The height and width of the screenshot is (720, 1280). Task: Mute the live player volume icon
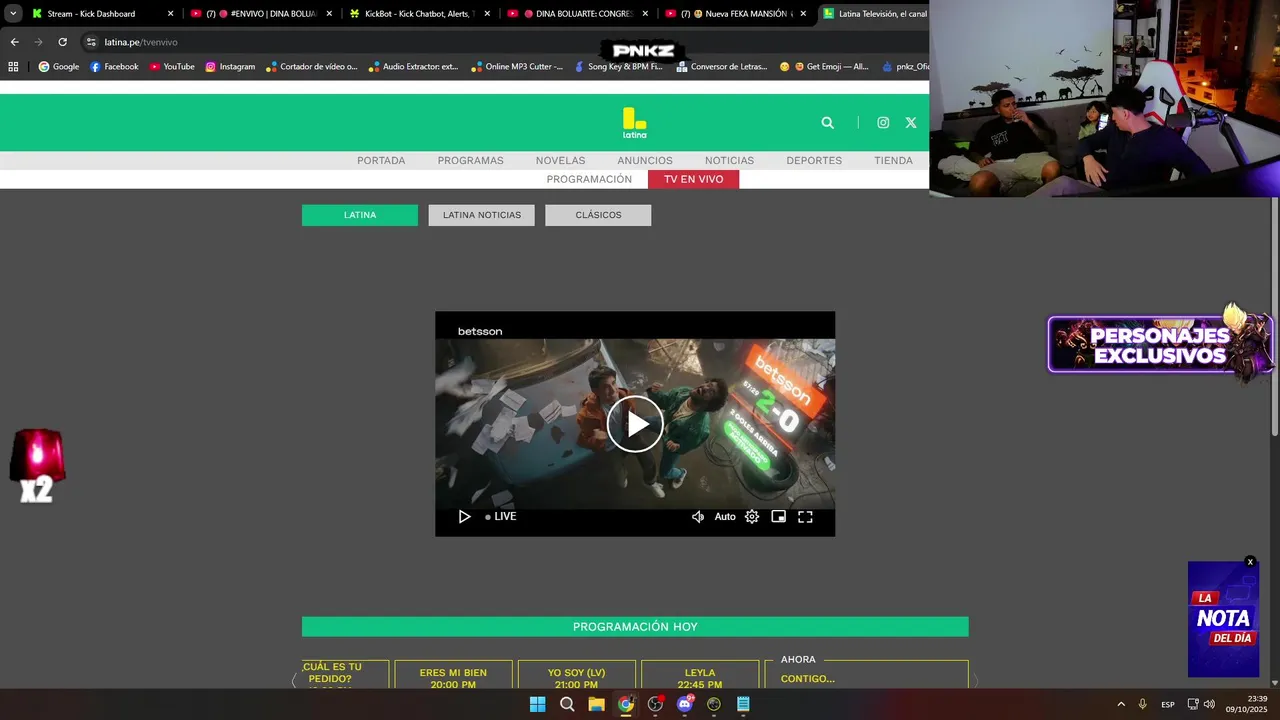point(698,517)
